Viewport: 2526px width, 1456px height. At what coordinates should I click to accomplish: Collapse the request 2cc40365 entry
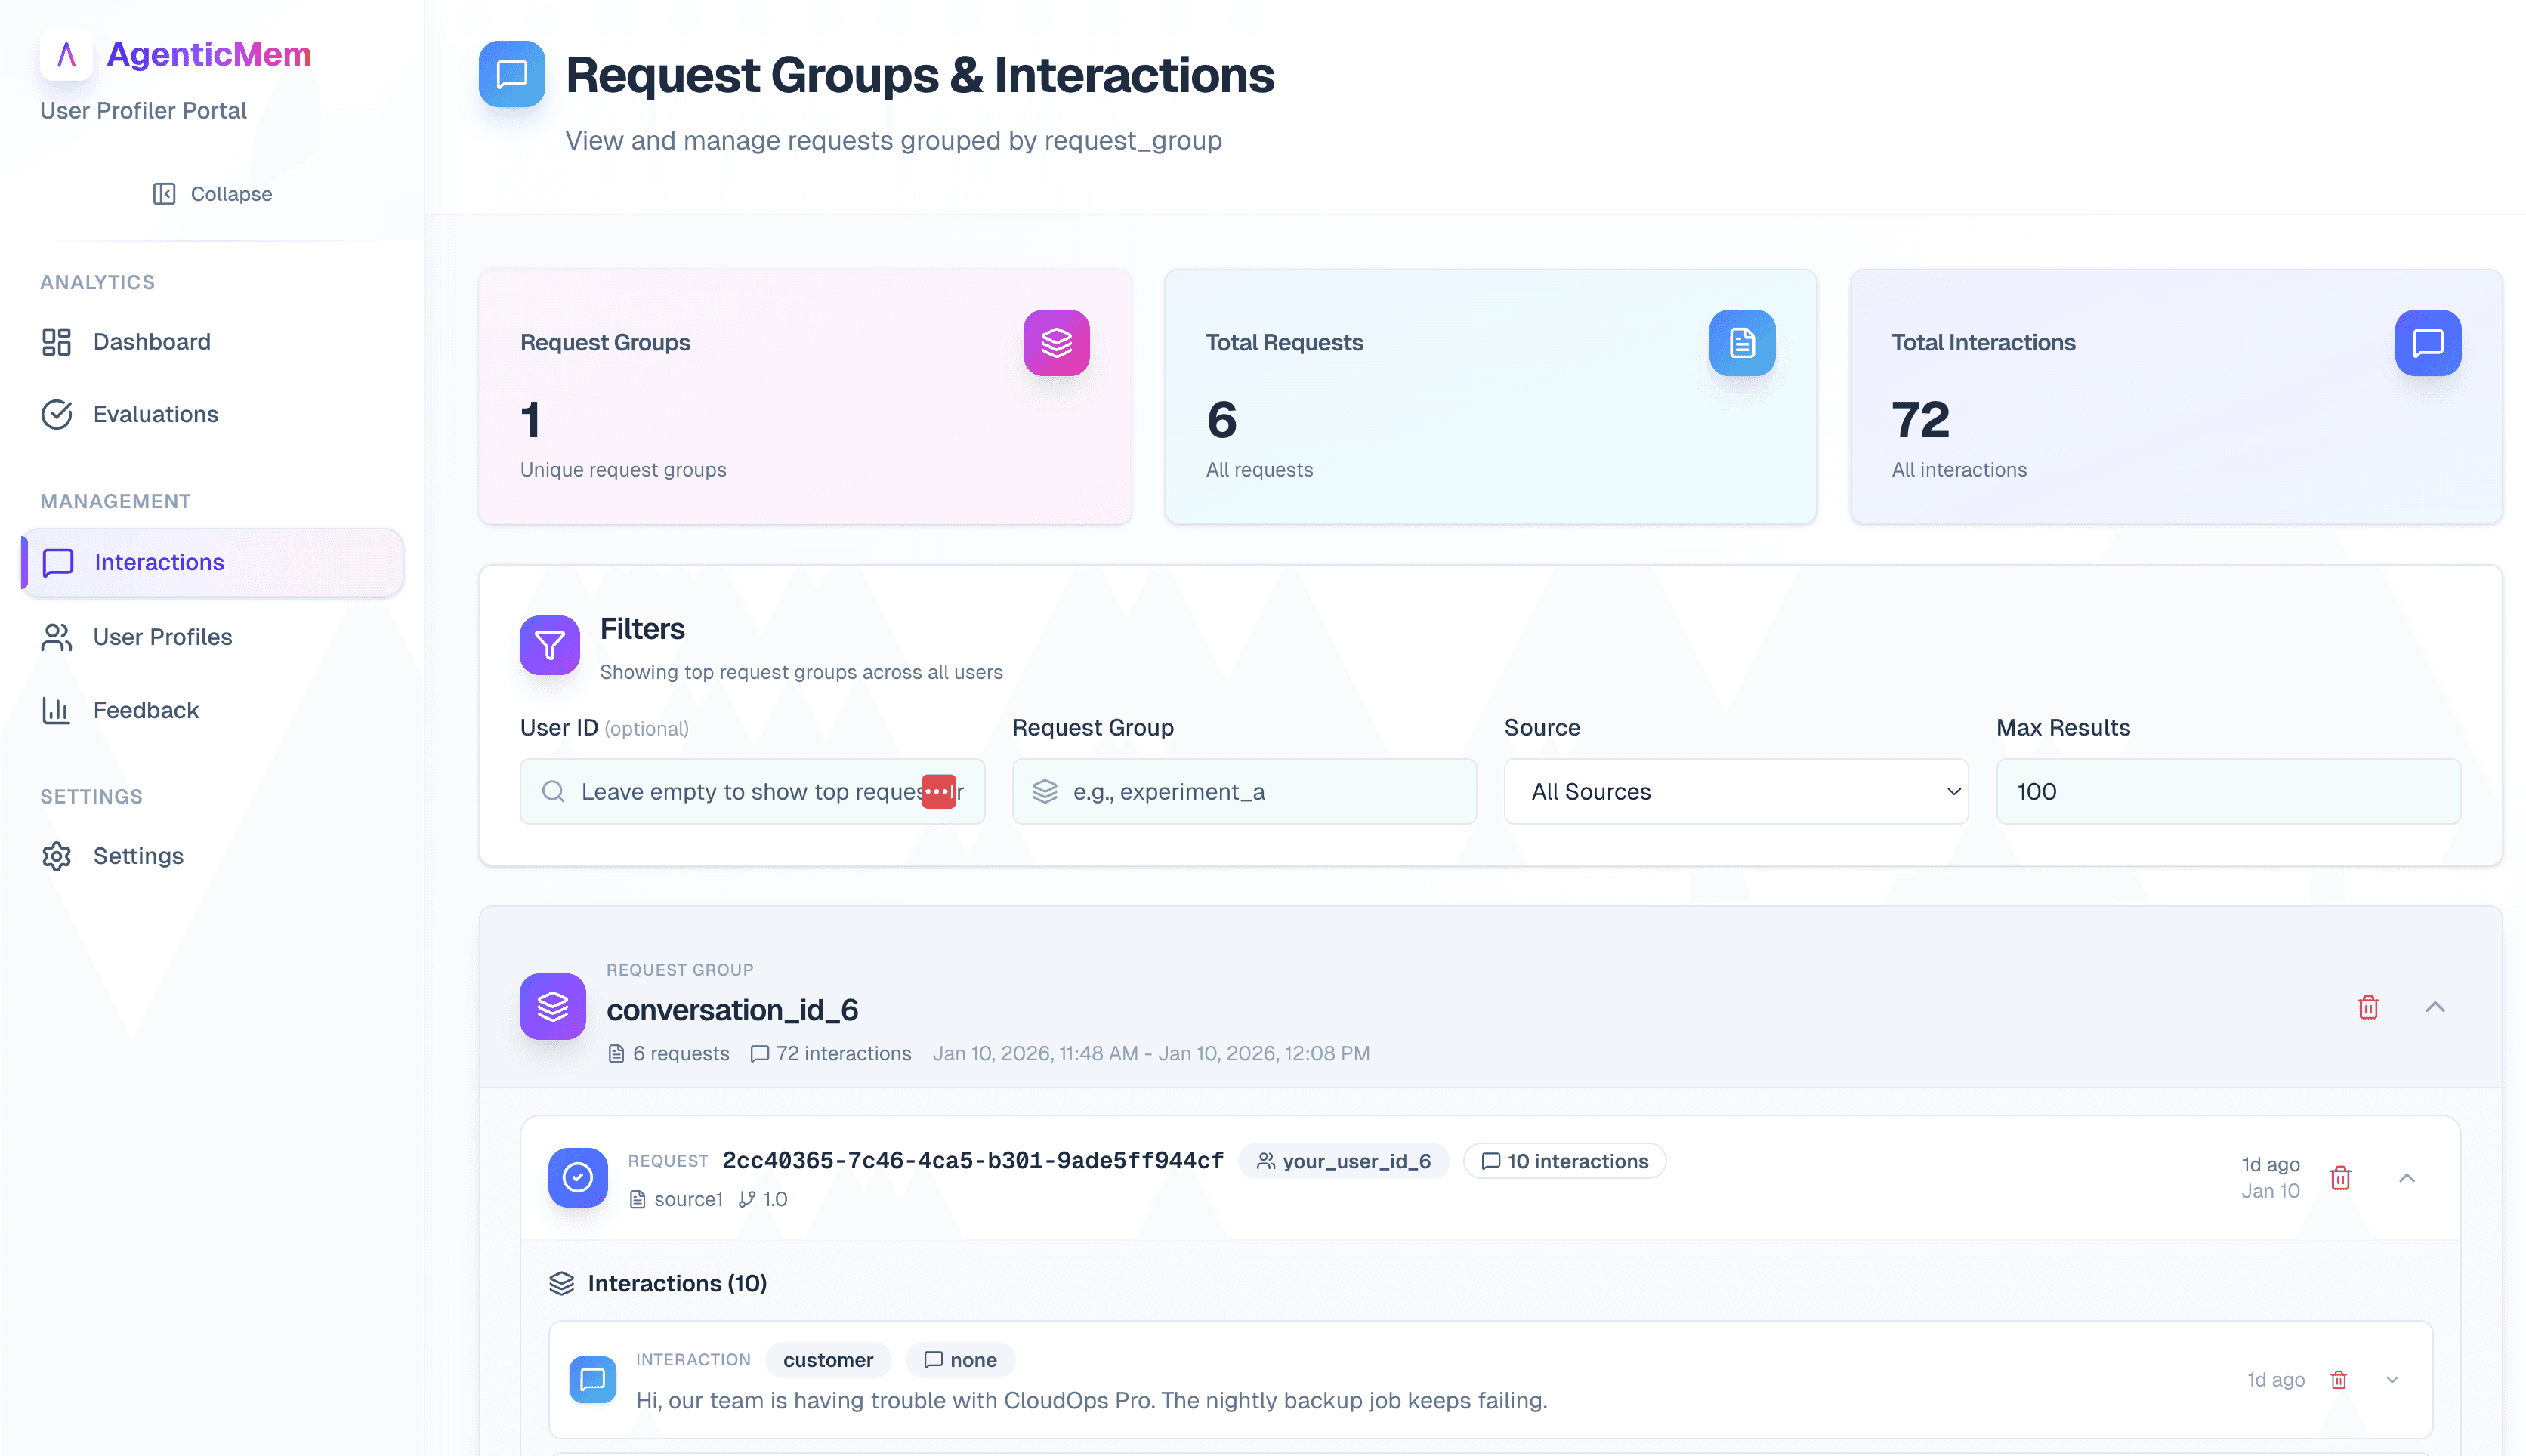(x=2406, y=1178)
